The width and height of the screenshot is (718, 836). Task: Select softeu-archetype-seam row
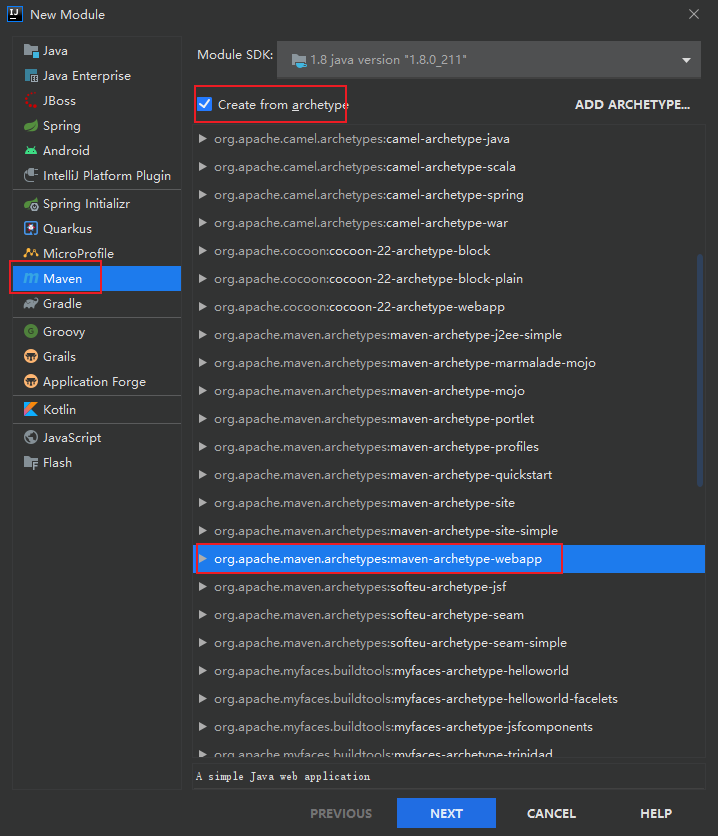(449, 615)
